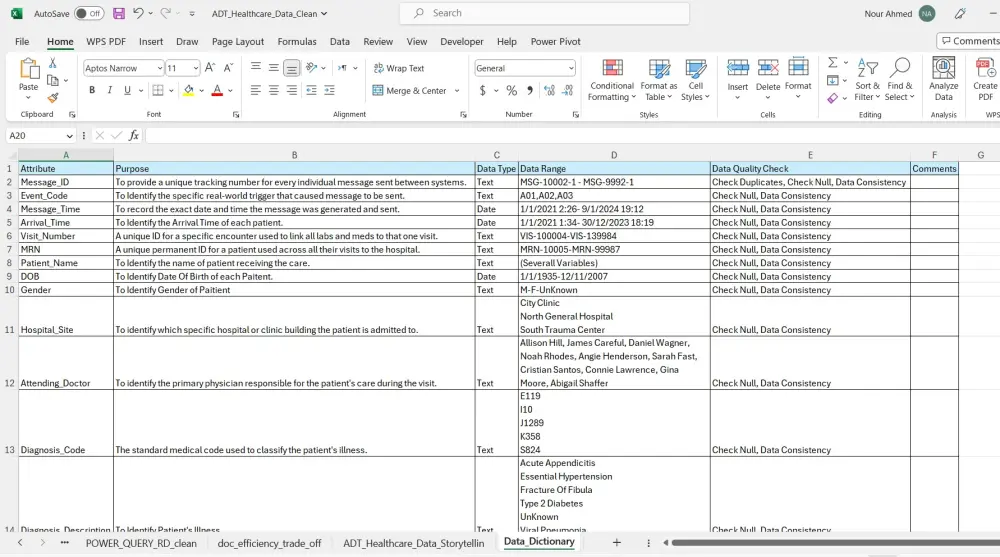This screenshot has width=1000, height=557.
Task: Apply red font color swatch
Action: pos(217,91)
